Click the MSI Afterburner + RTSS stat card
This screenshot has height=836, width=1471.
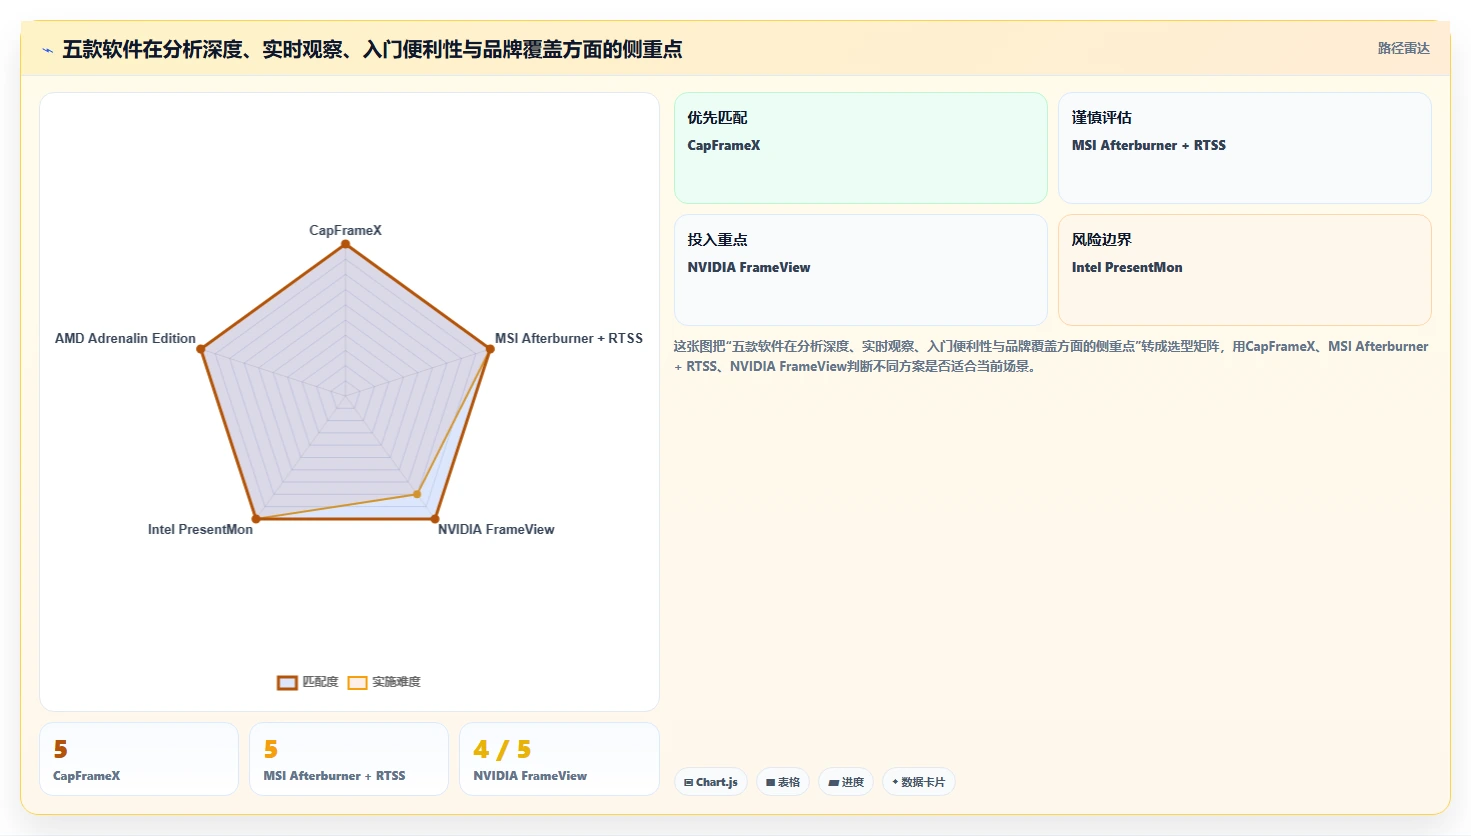349,759
